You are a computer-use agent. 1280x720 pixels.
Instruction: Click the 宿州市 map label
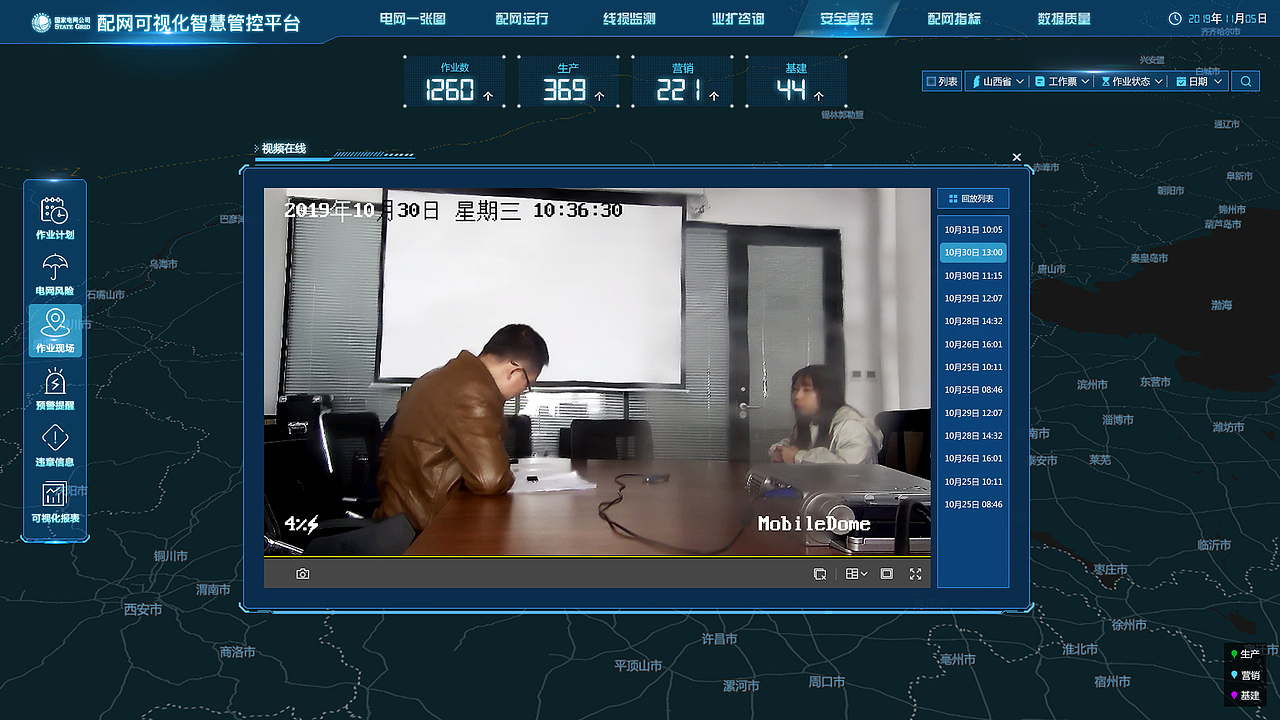click(1112, 682)
